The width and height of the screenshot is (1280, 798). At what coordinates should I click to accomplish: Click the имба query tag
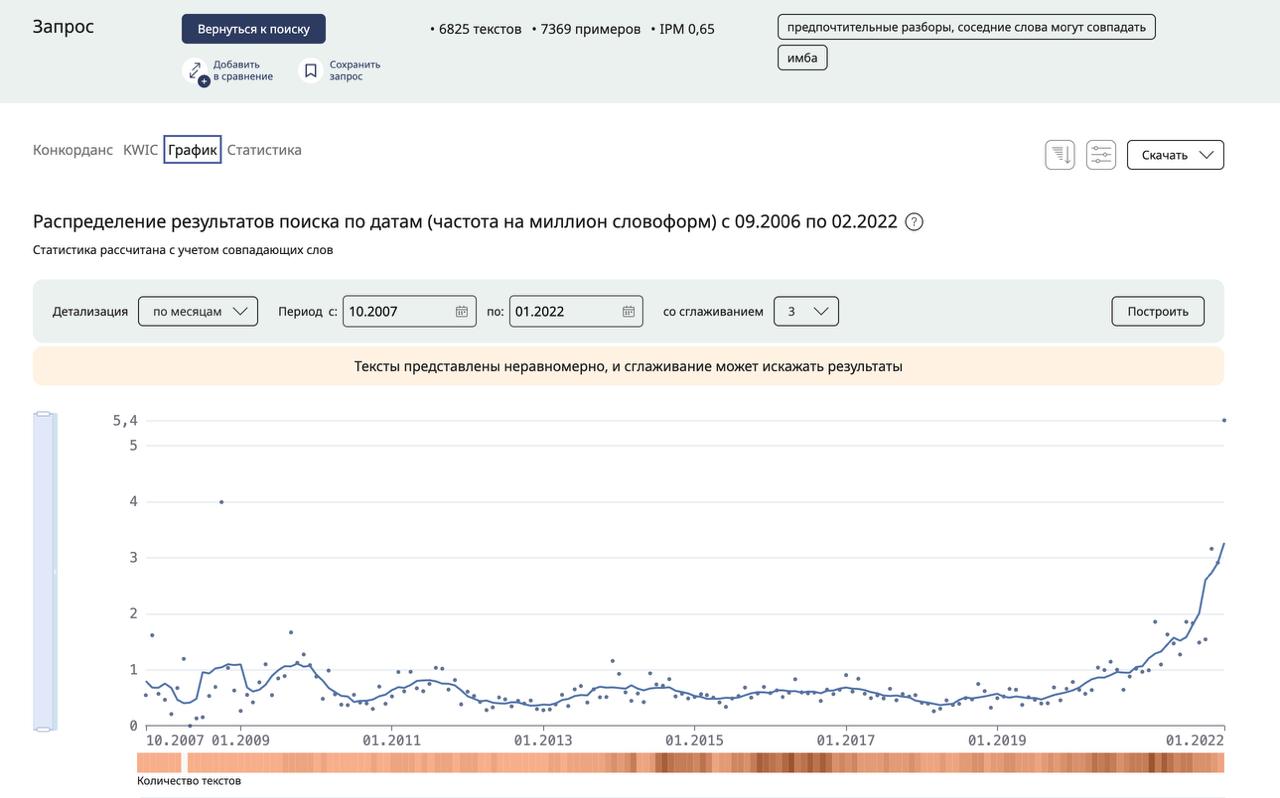(x=803, y=58)
